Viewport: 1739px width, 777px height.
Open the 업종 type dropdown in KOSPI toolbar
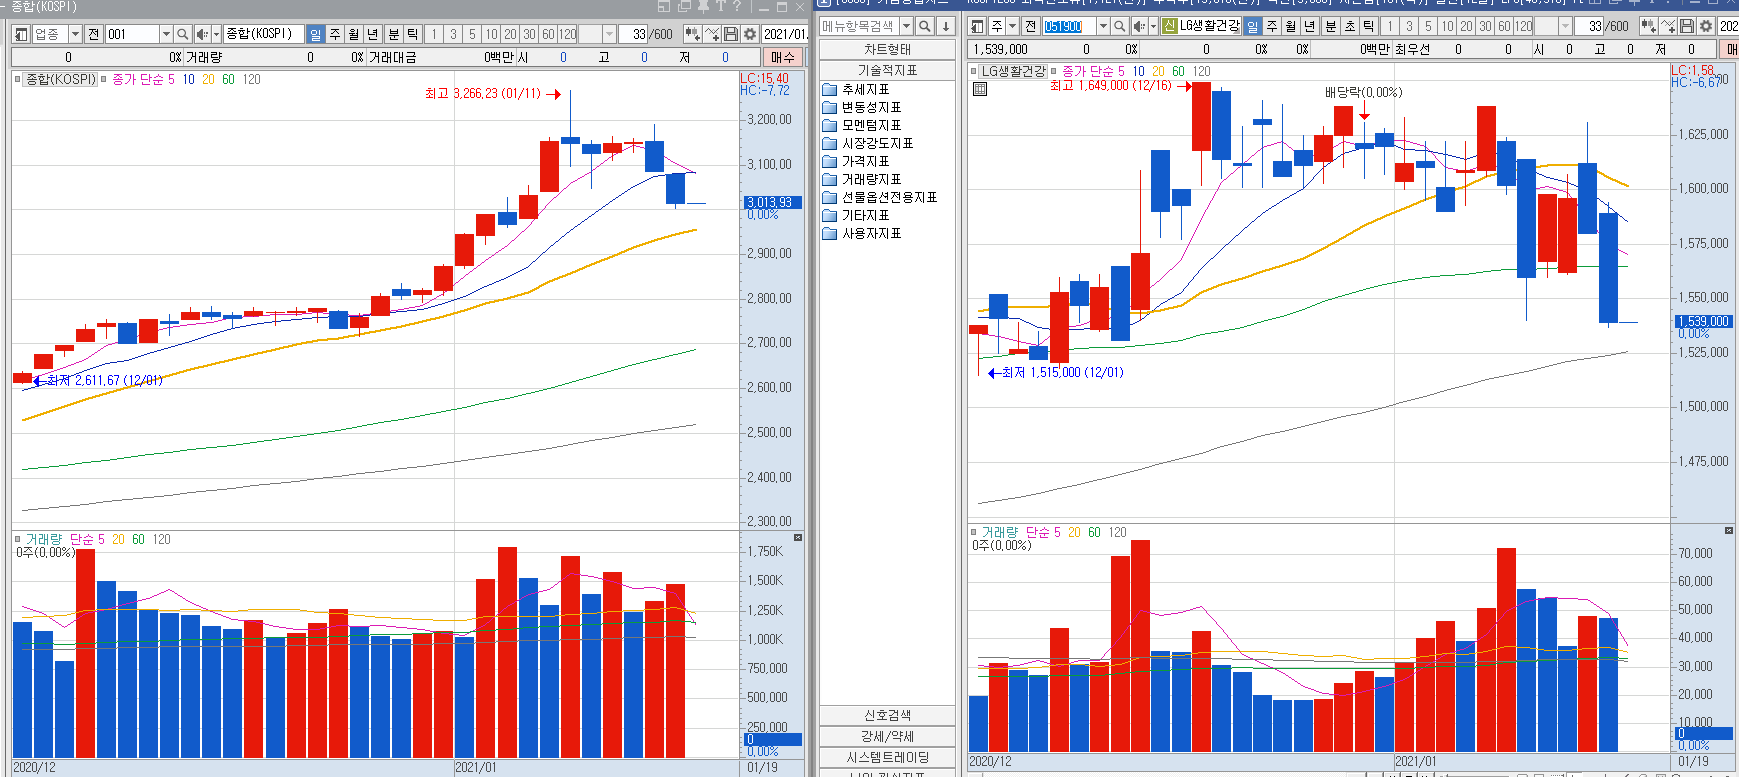pyautogui.click(x=75, y=34)
